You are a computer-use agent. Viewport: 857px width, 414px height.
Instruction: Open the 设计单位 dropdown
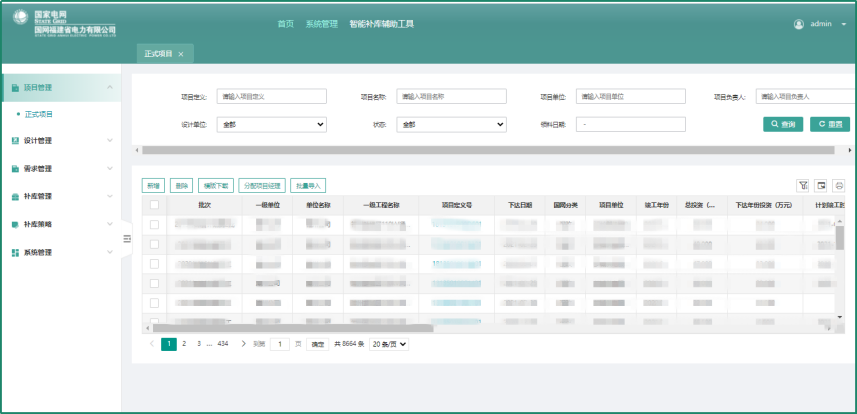pyautogui.click(x=271, y=125)
